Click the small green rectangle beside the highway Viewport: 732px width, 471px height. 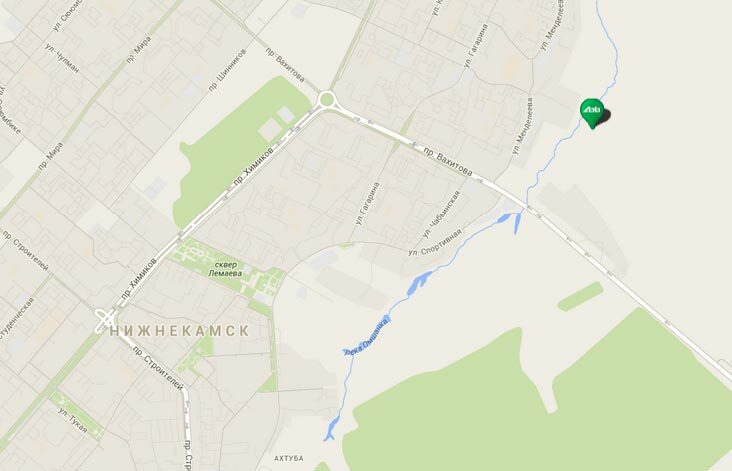coord(580,296)
